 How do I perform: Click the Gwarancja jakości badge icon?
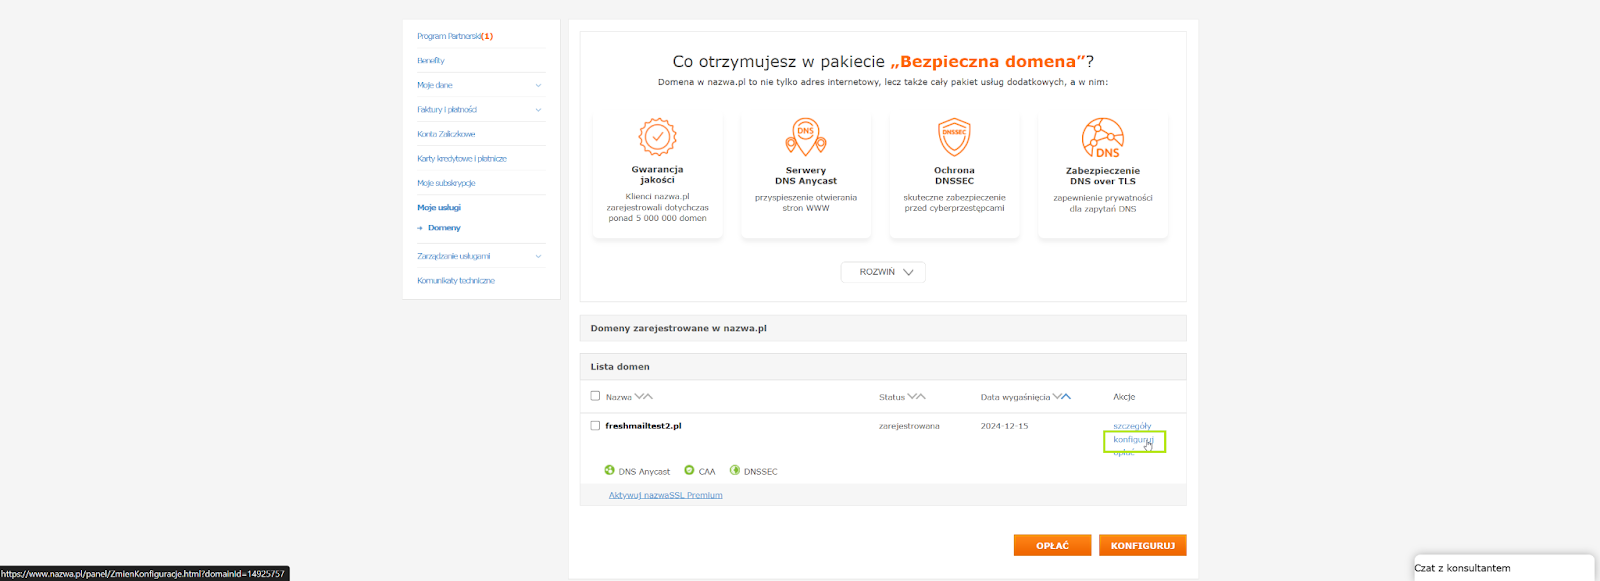657,136
